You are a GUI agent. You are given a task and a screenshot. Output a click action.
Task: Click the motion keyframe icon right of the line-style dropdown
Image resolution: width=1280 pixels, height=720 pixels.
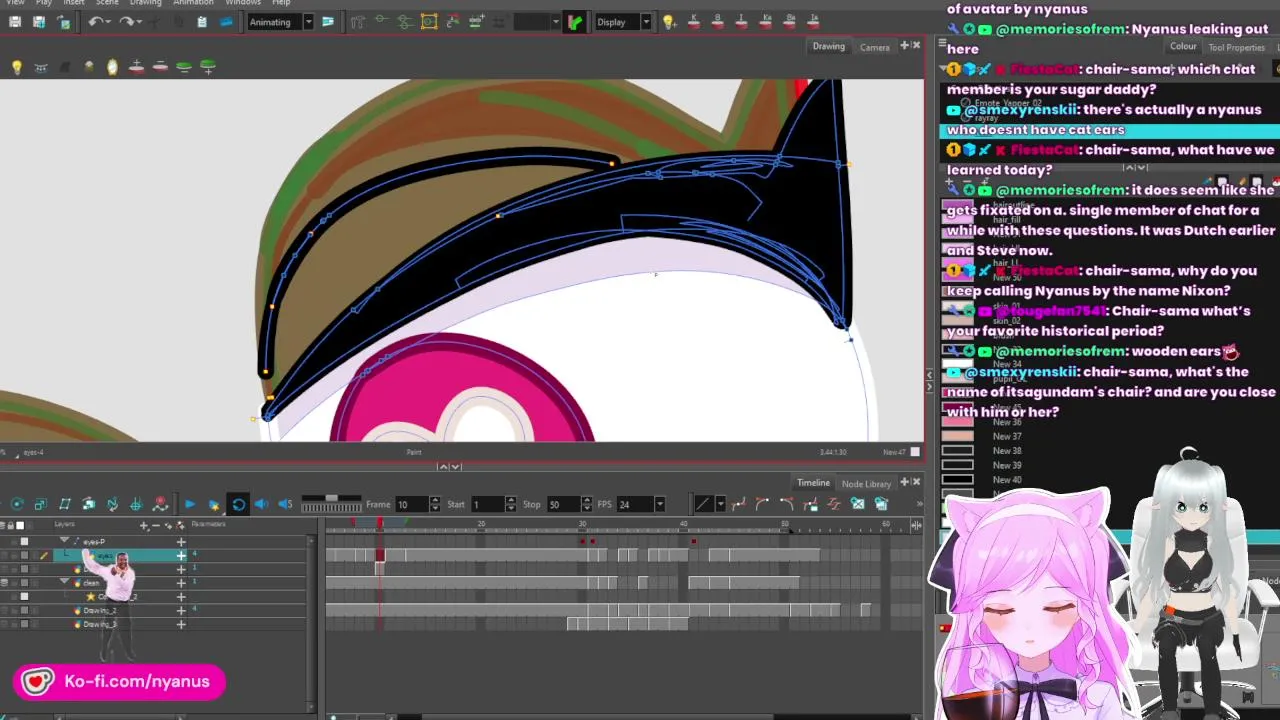[739, 504]
